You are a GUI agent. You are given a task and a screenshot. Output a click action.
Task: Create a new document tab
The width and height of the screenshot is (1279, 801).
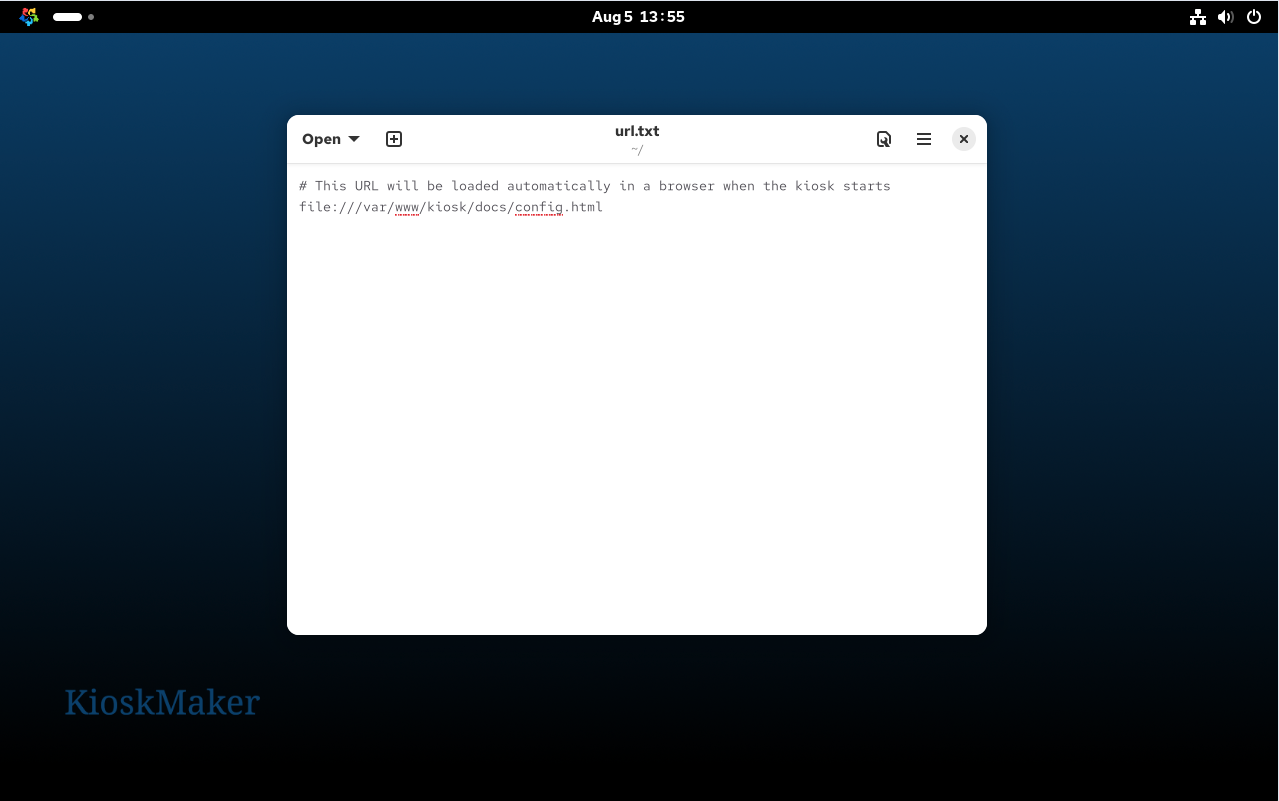[394, 139]
